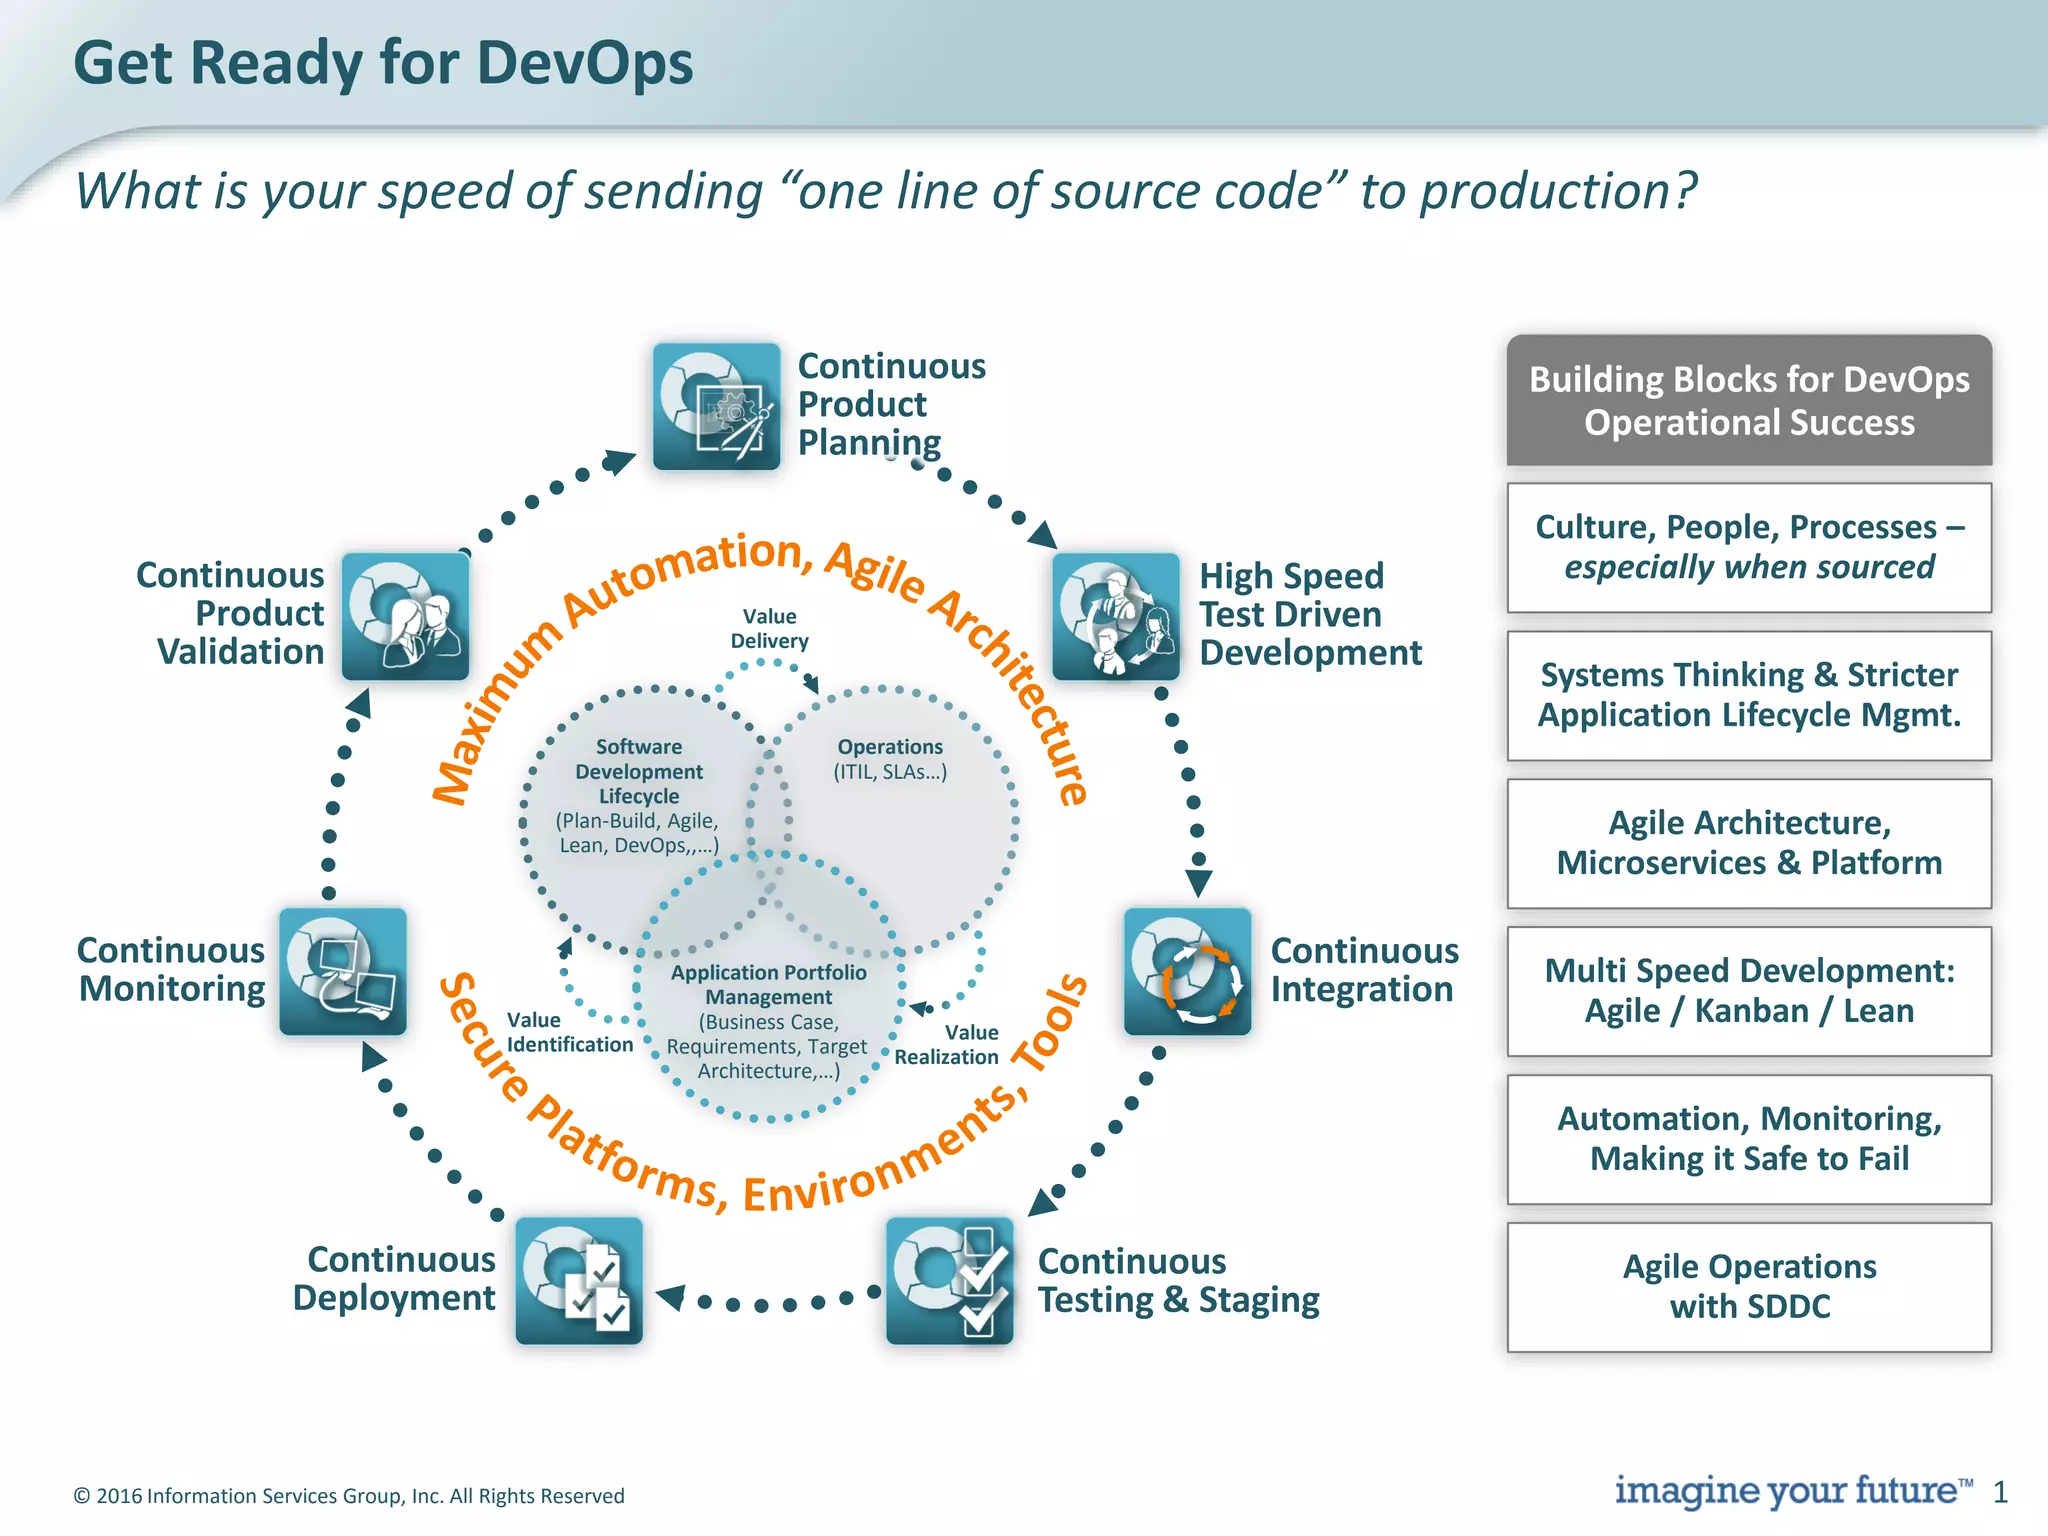This screenshot has height=1536, width=2048.
Task: Click the Continuous Deployment icon
Action: tap(579, 1281)
